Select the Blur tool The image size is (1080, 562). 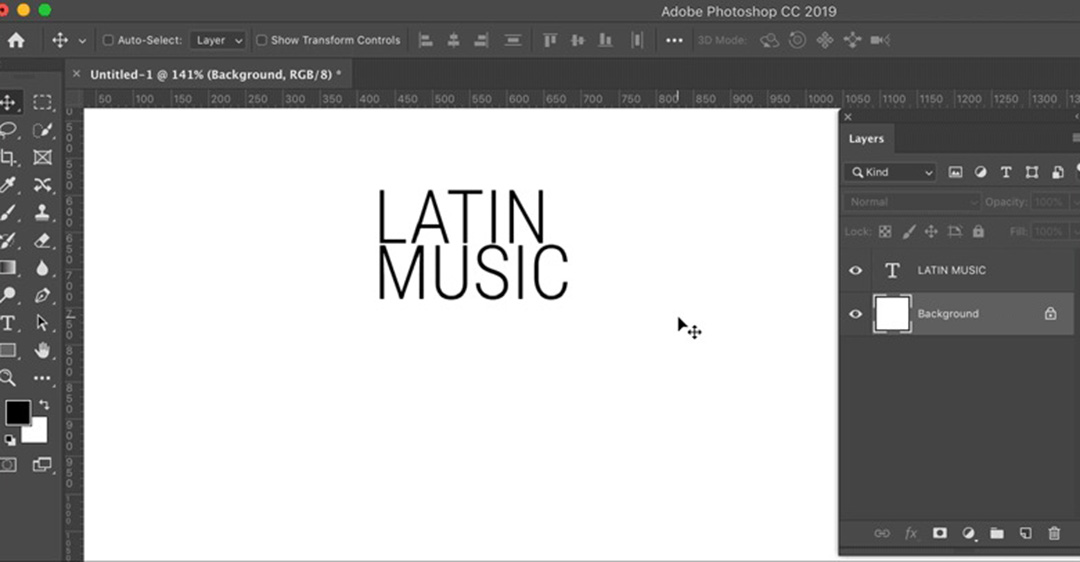(x=43, y=268)
